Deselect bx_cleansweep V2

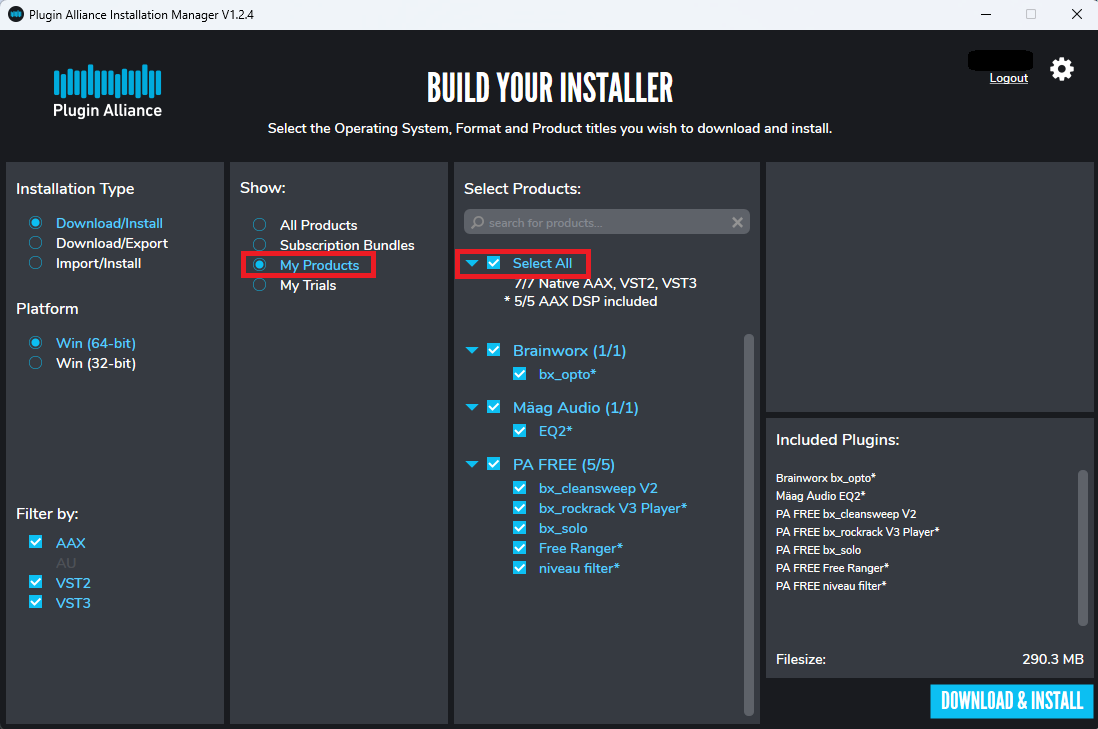point(520,487)
